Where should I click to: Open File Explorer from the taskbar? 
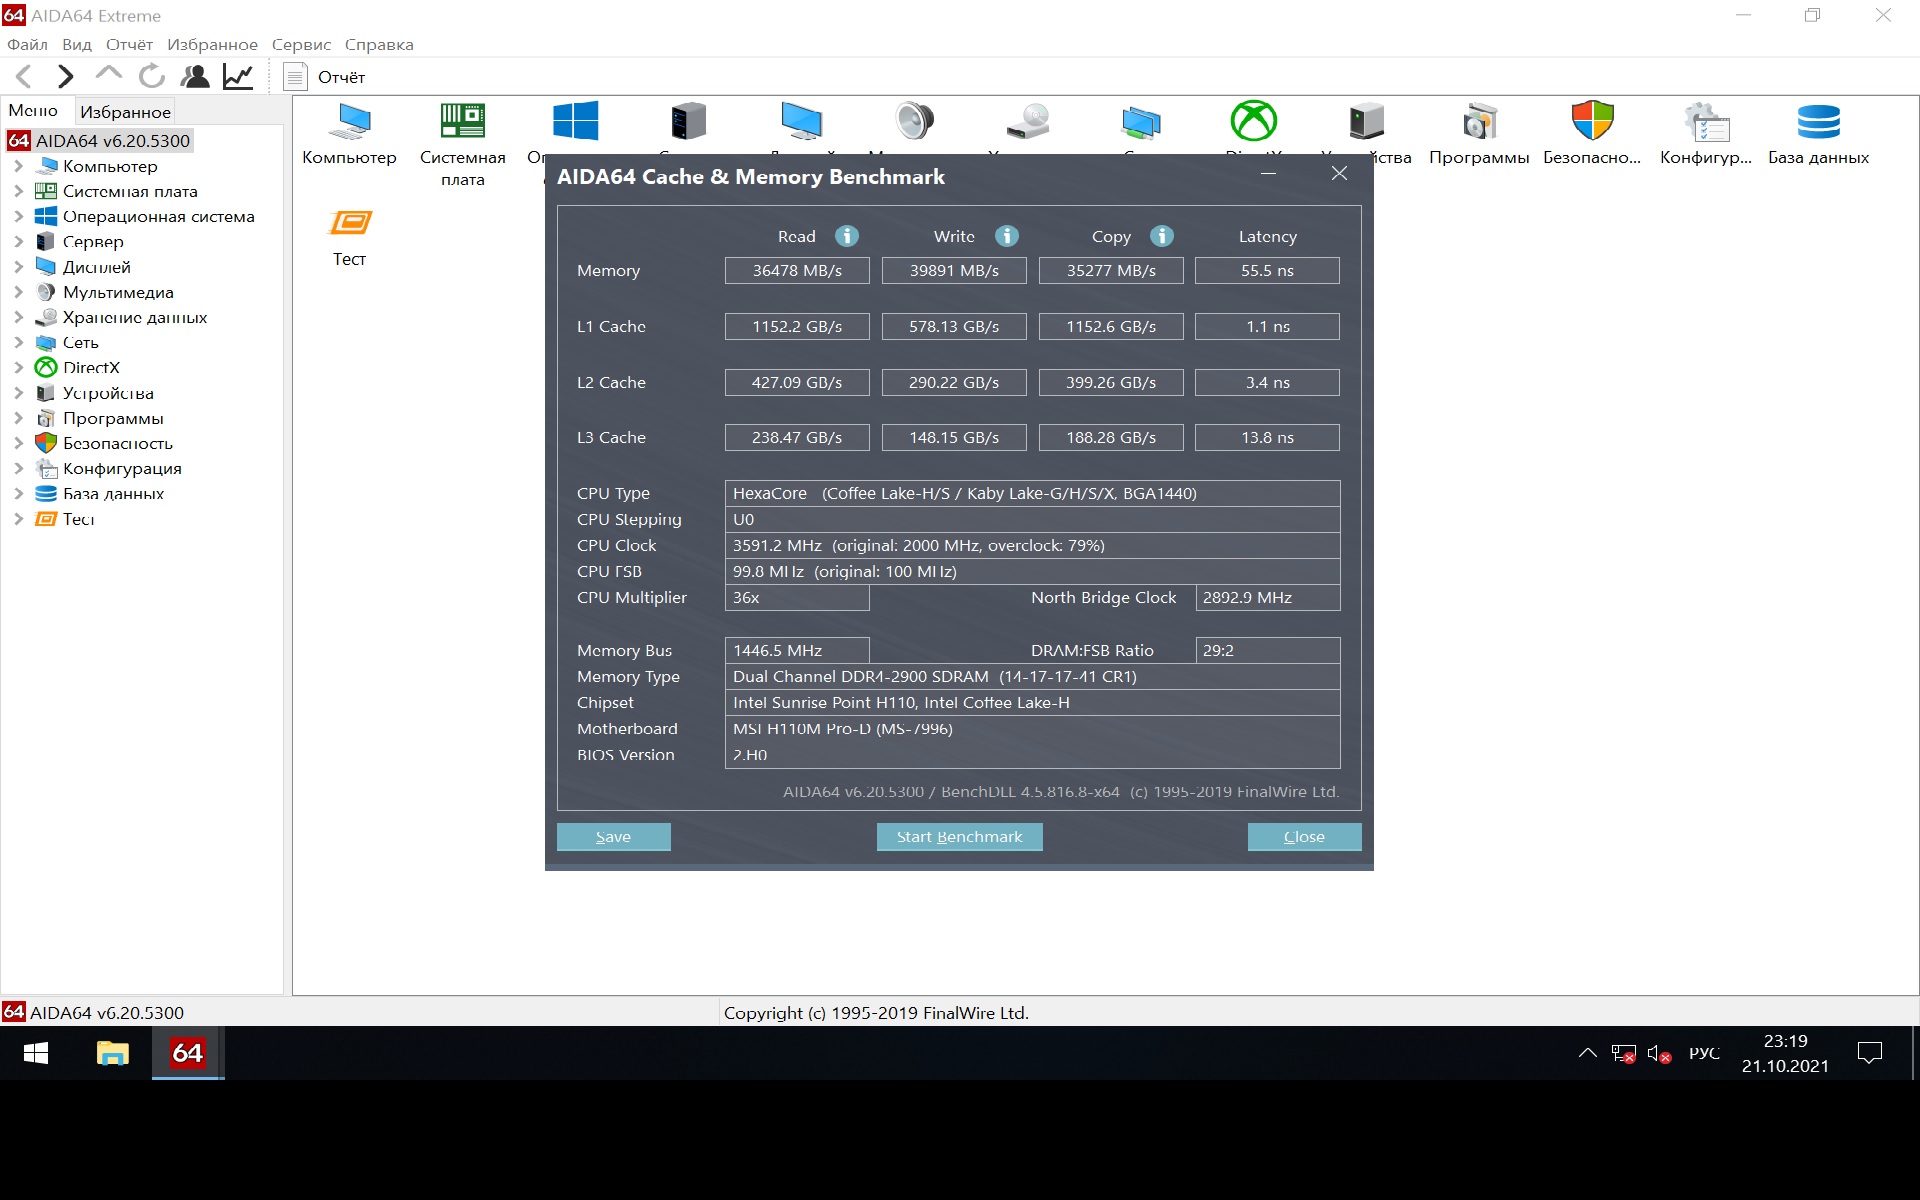[x=112, y=1053]
